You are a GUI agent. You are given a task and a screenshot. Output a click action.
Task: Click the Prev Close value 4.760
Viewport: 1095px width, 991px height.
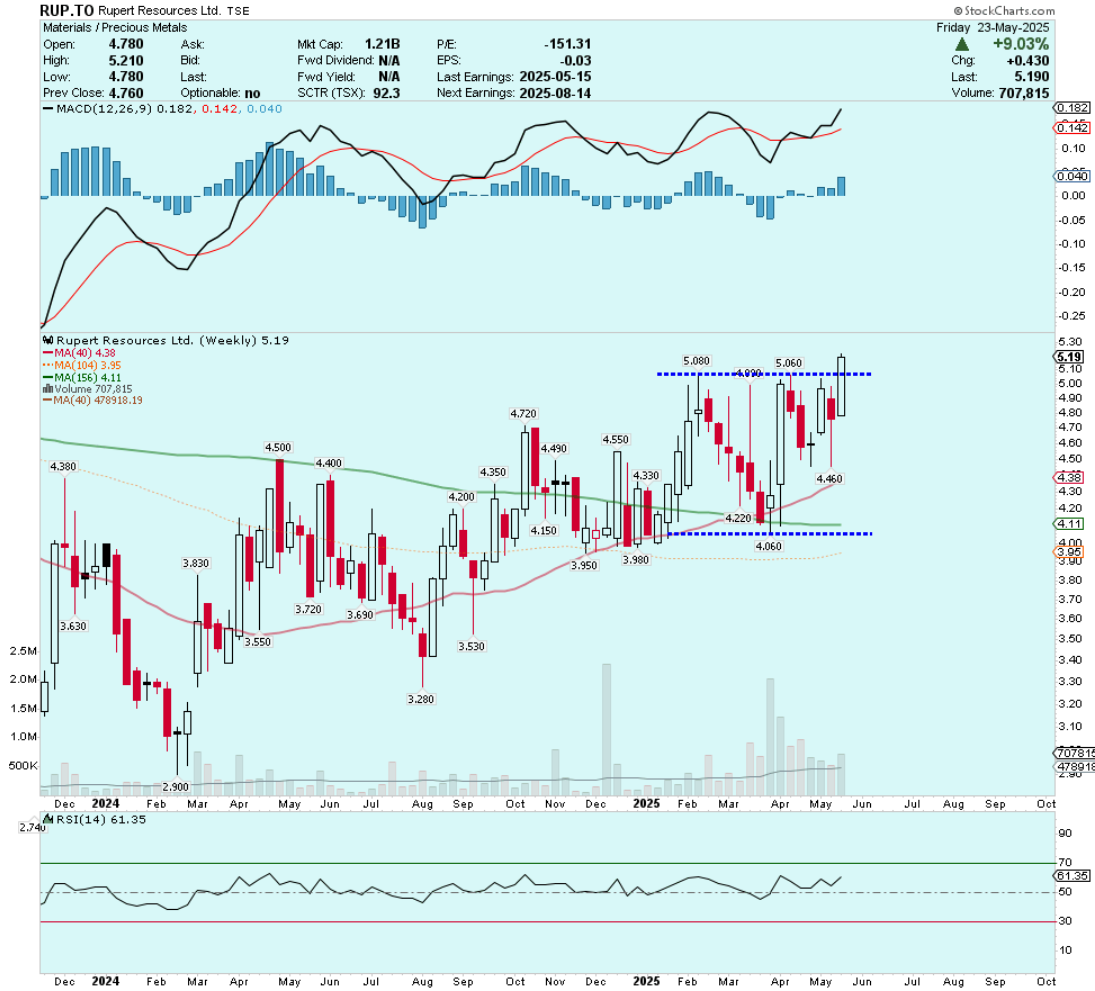126,93
